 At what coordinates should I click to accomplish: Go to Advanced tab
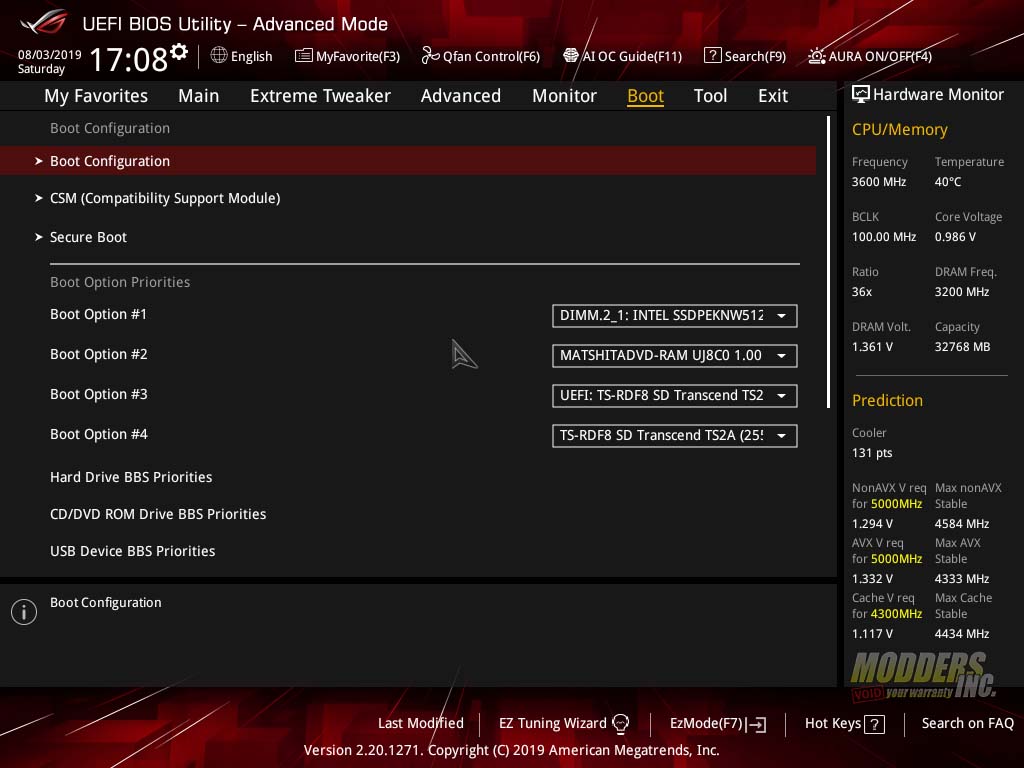460,96
